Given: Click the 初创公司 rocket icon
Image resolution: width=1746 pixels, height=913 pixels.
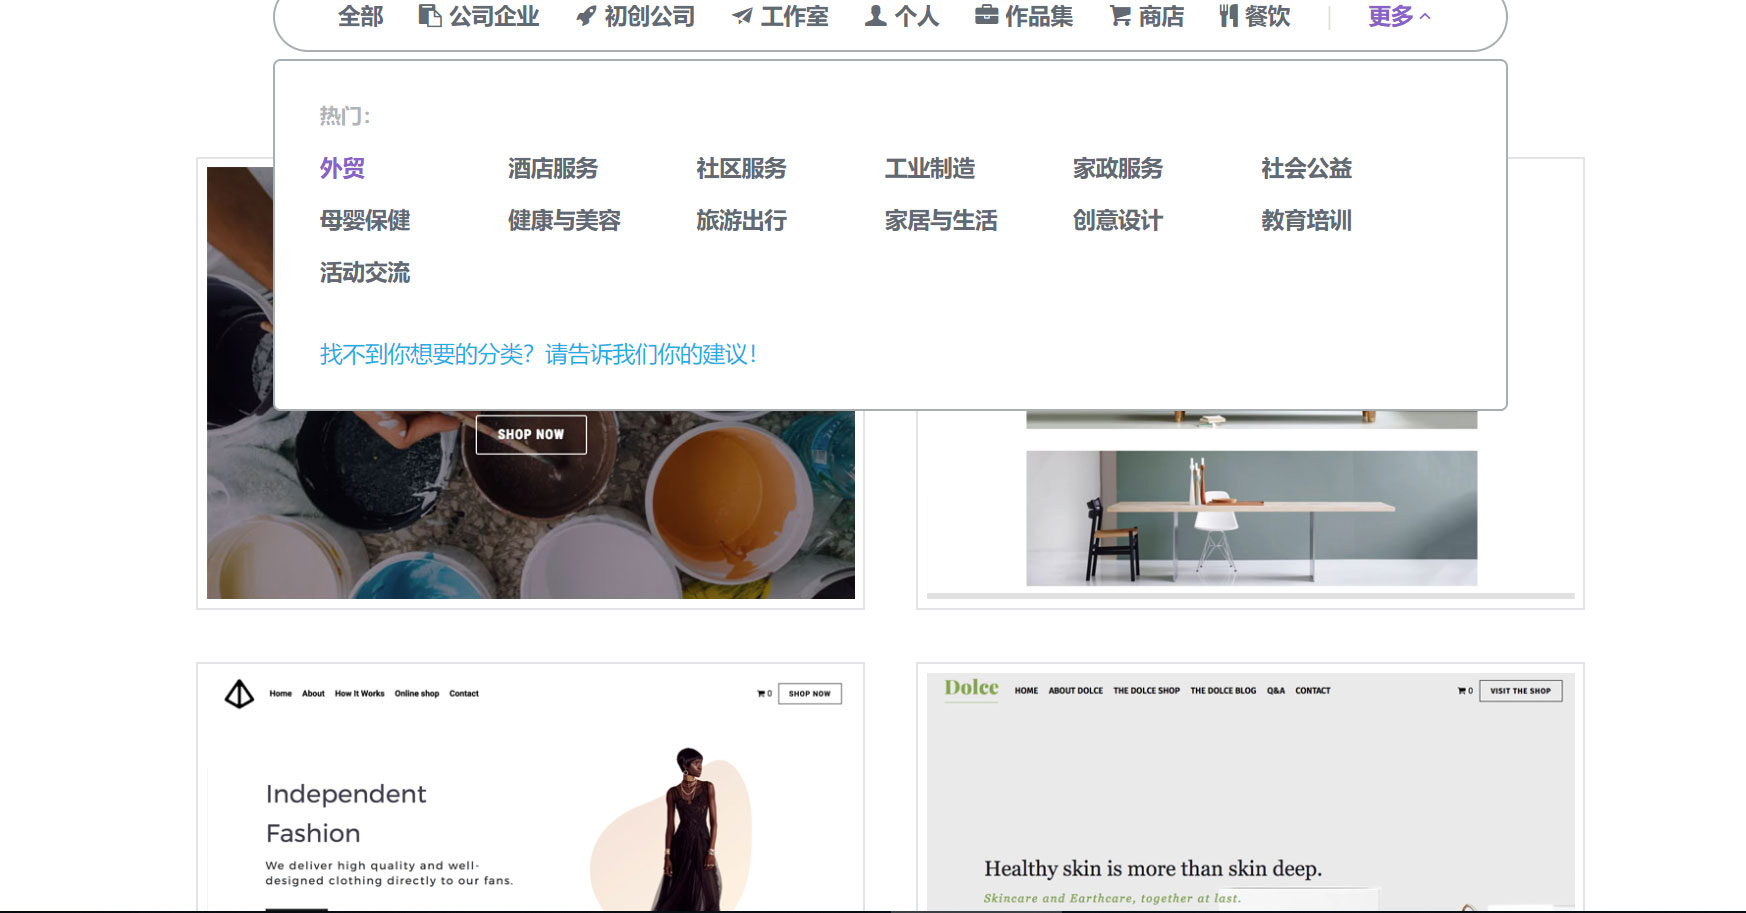Looking at the screenshot, I should tap(584, 16).
